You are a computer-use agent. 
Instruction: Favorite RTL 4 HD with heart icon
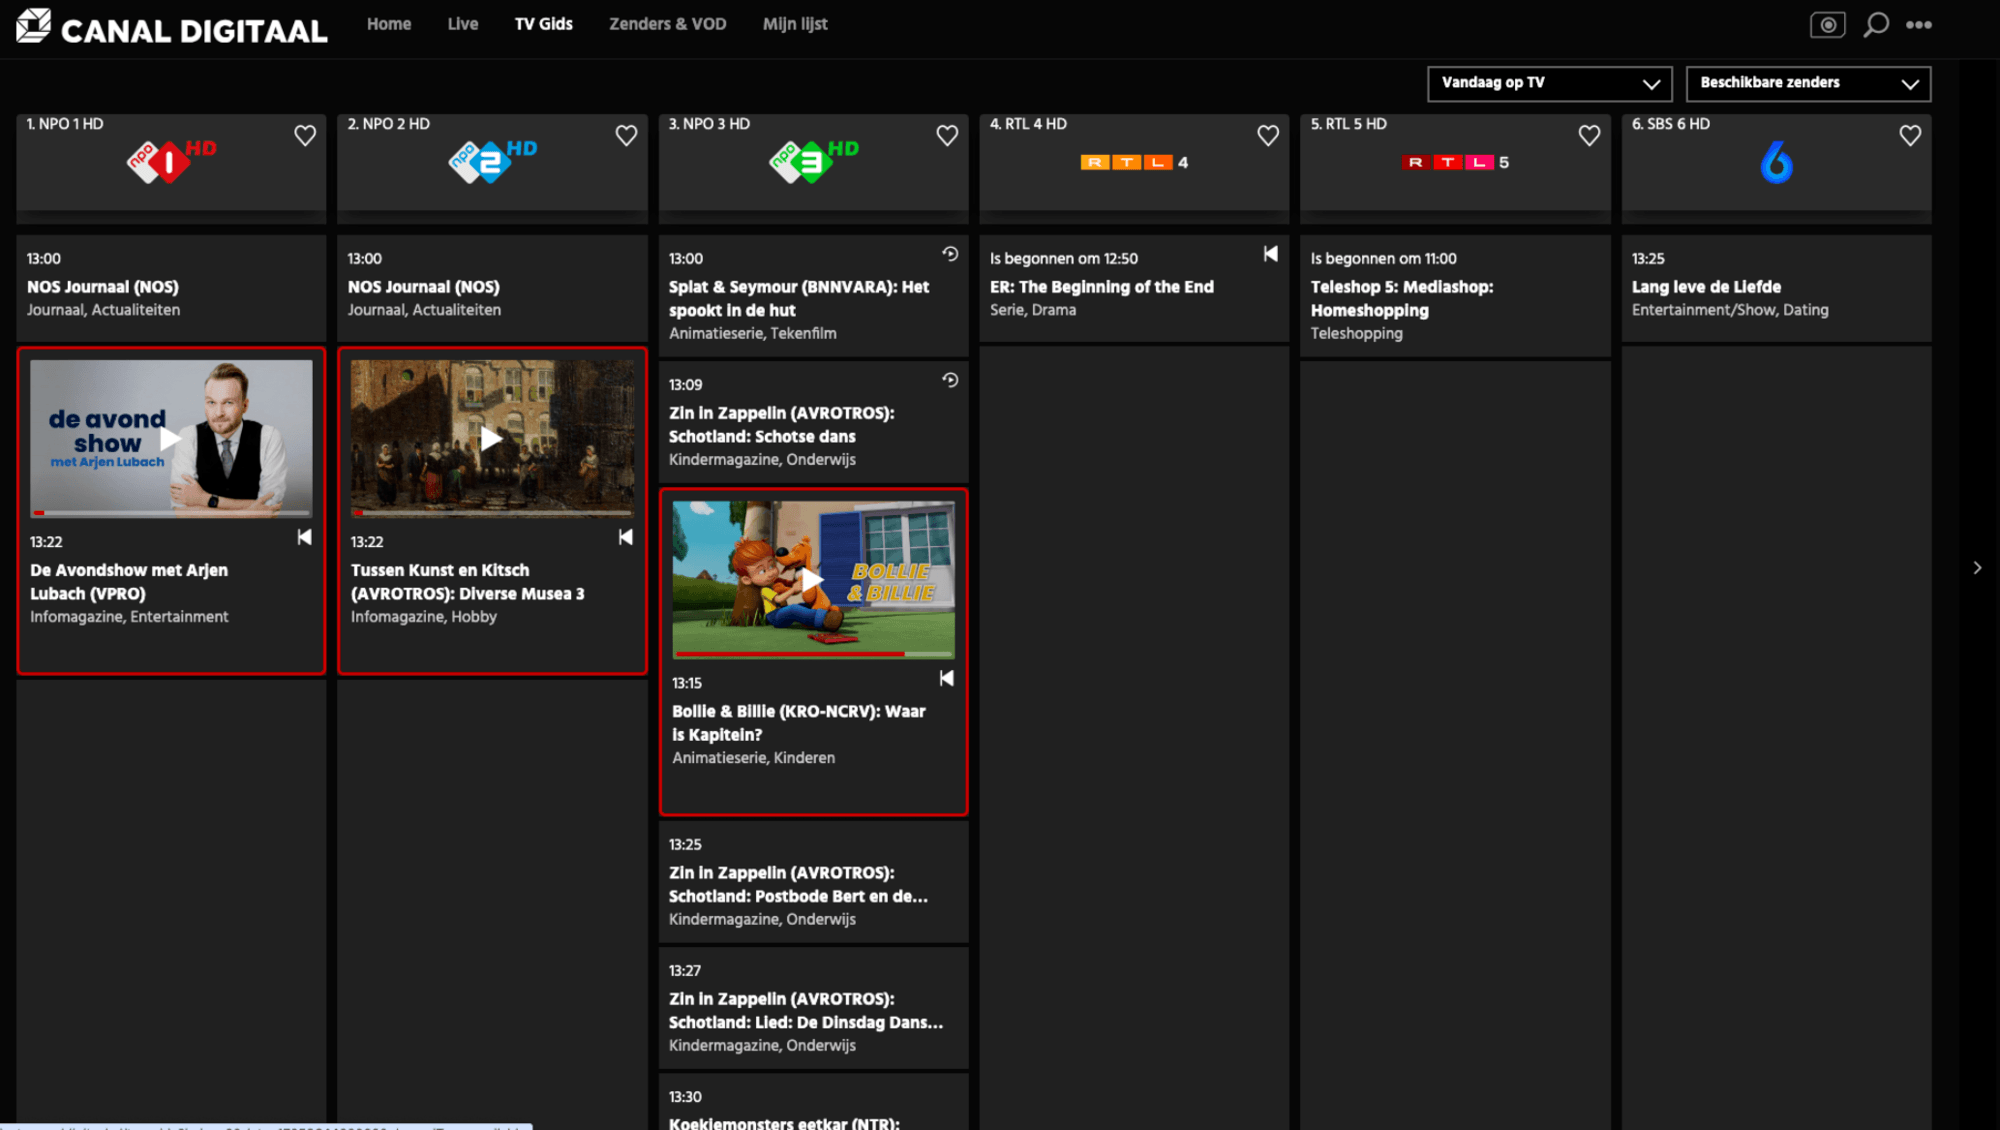1268,135
